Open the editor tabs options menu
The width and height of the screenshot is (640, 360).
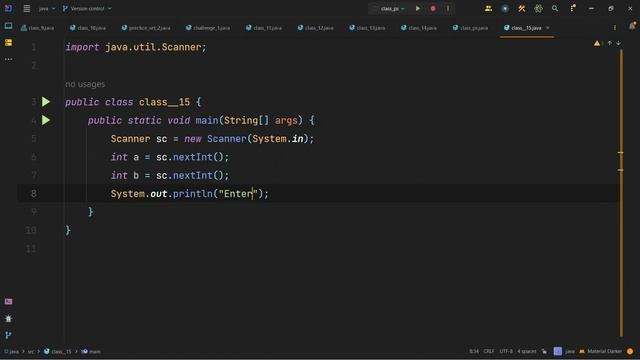tap(615, 28)
